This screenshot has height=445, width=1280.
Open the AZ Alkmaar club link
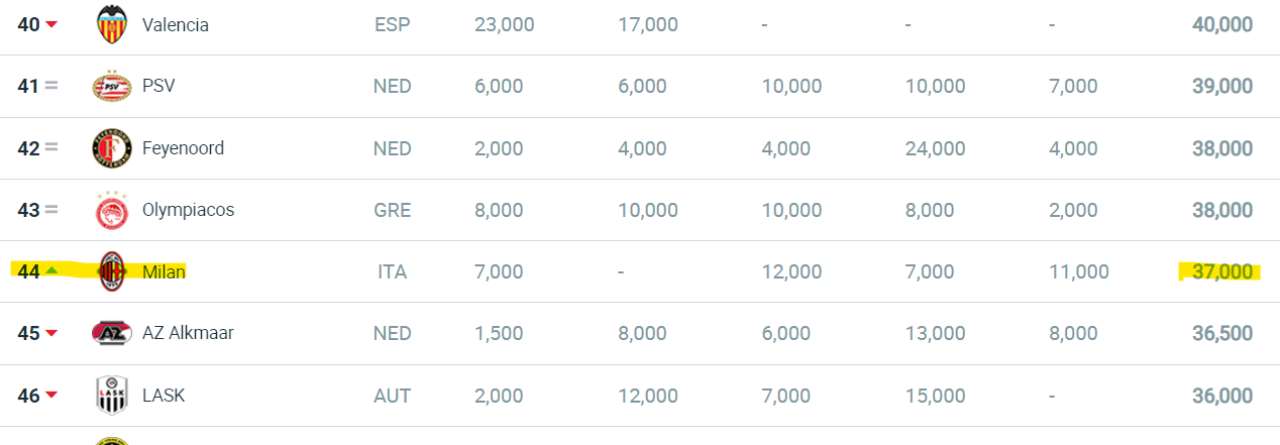point(188,333)
